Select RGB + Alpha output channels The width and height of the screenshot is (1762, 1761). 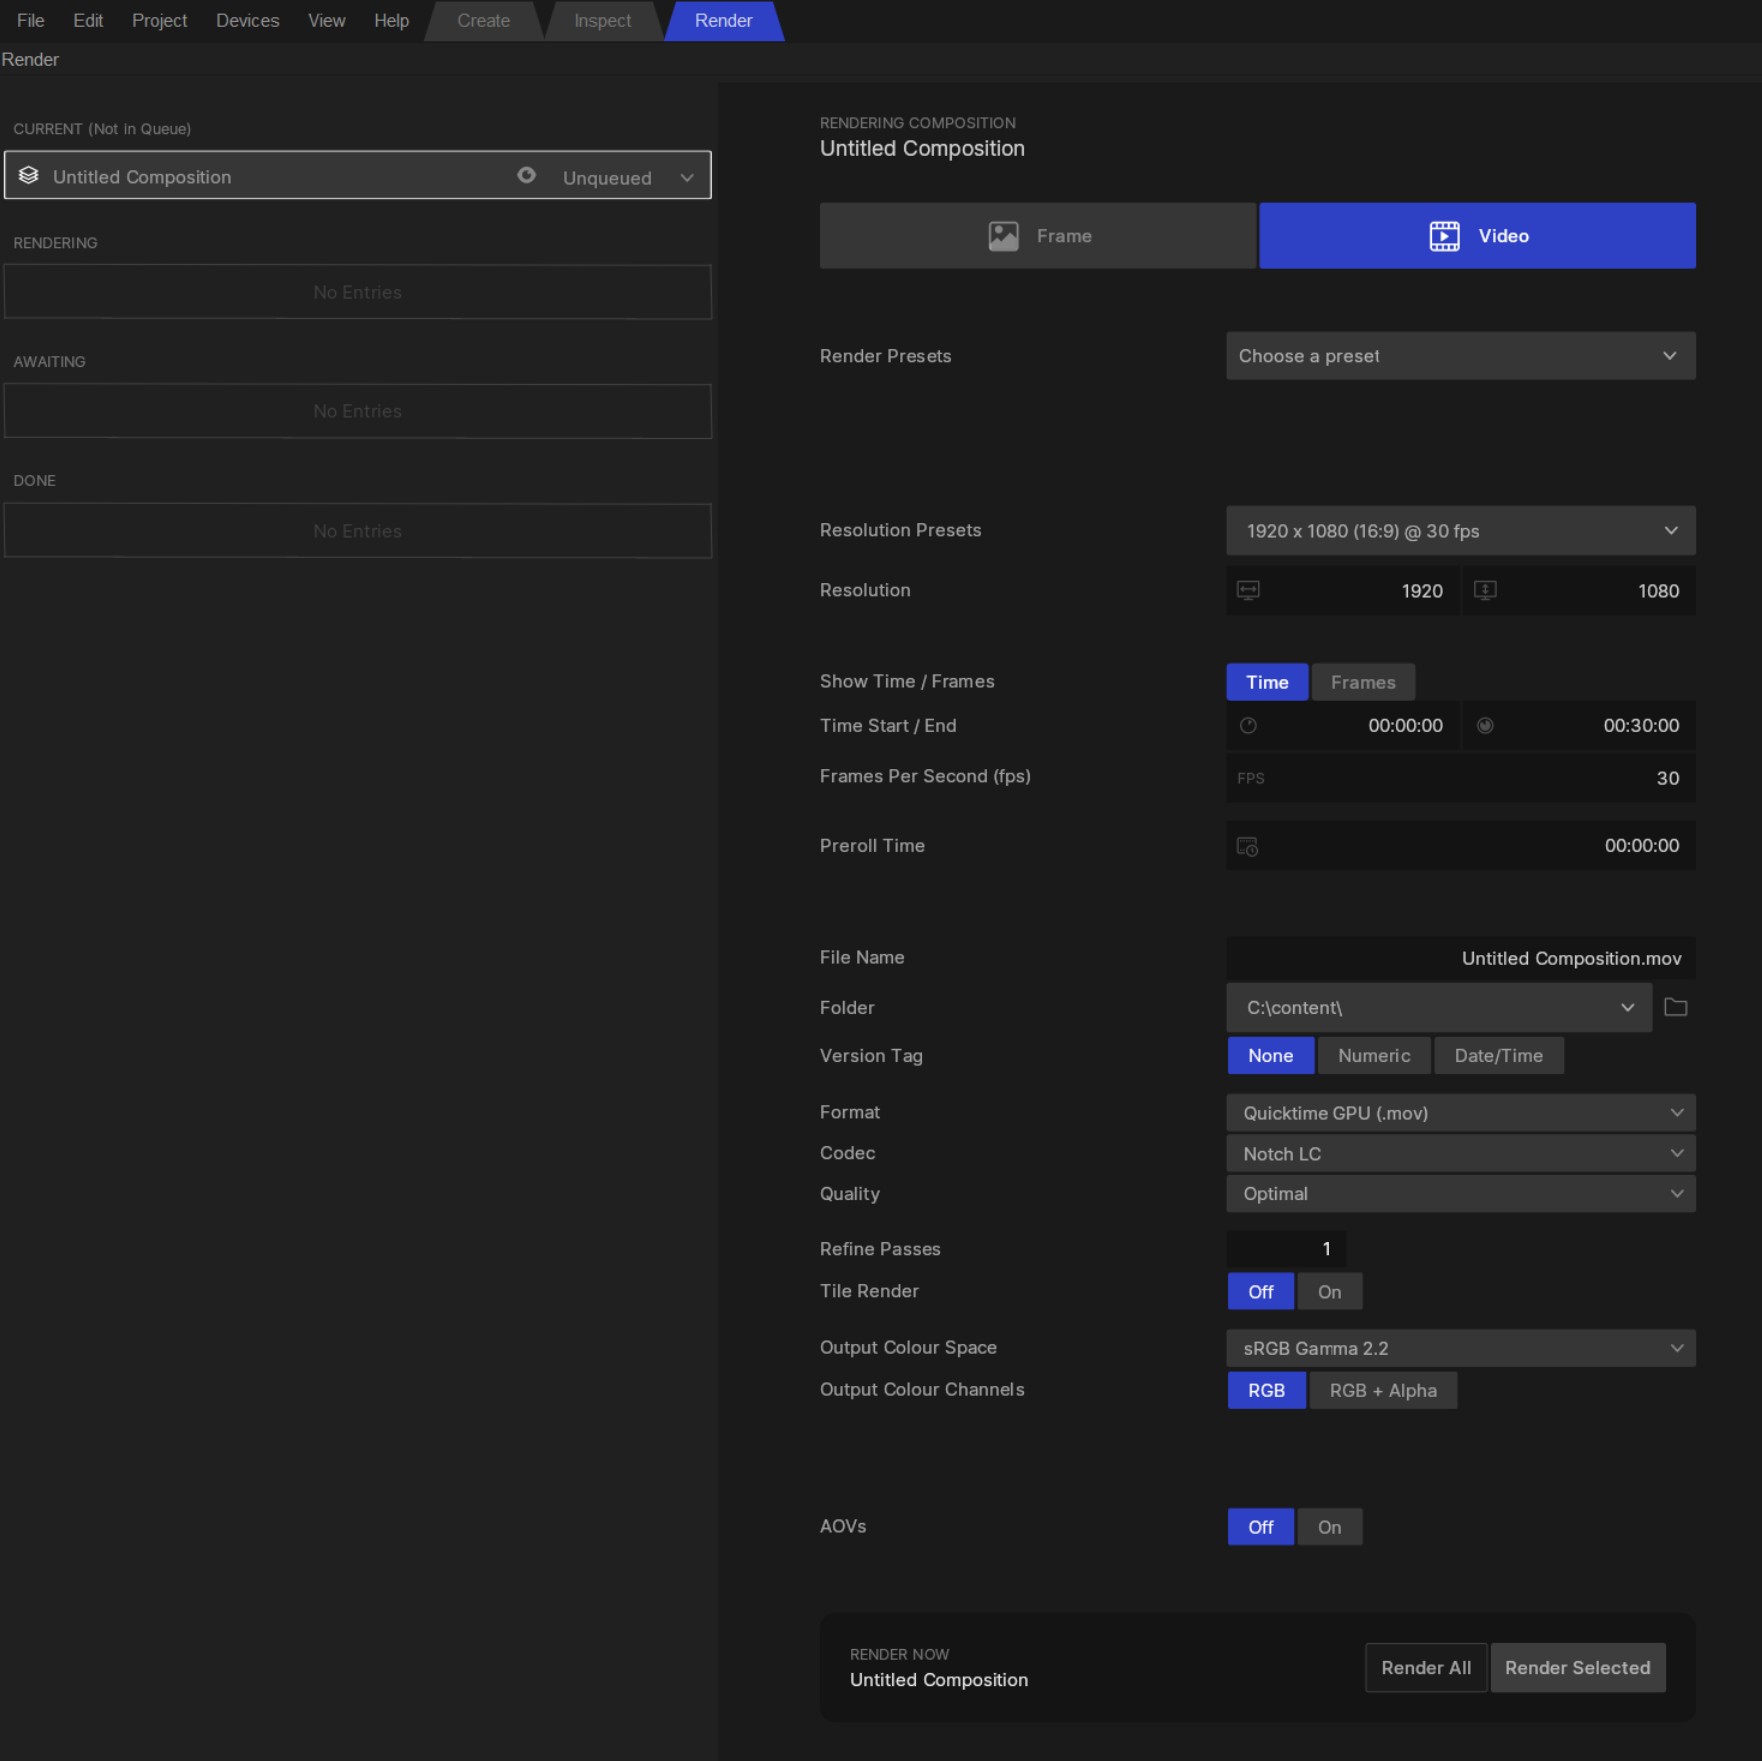(1382, 1391)
